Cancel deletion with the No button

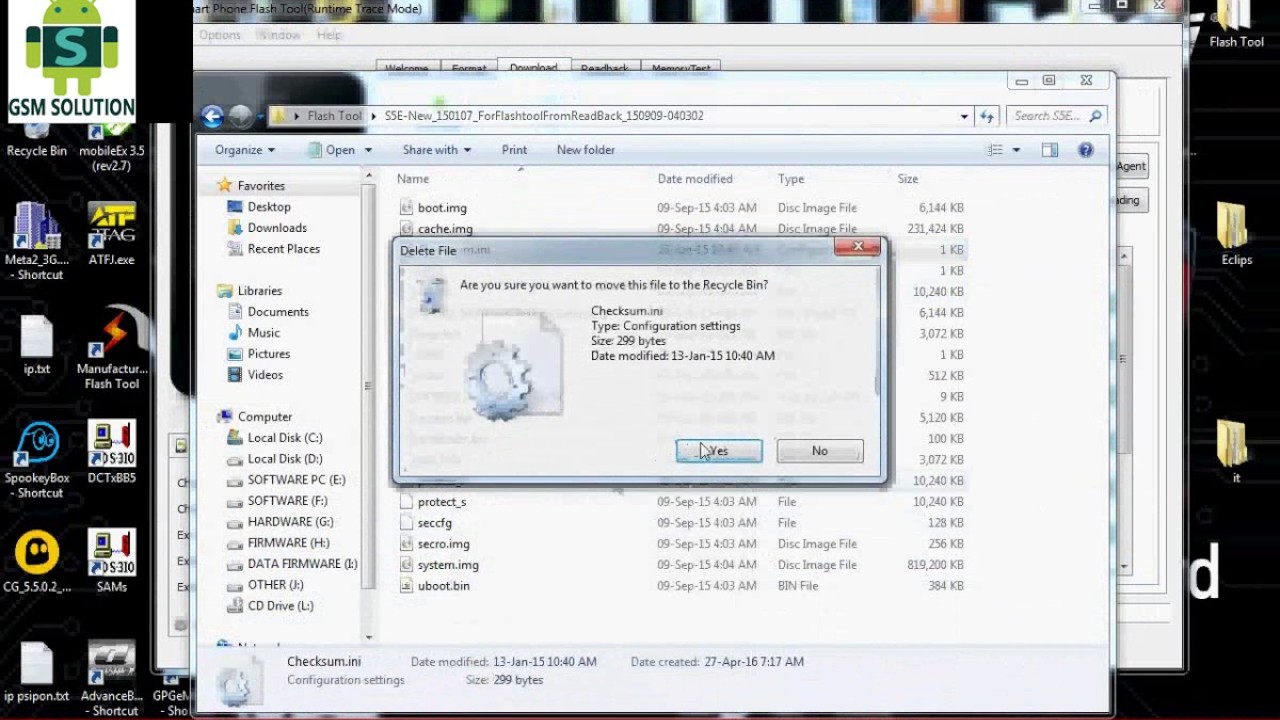pos(819,451)
